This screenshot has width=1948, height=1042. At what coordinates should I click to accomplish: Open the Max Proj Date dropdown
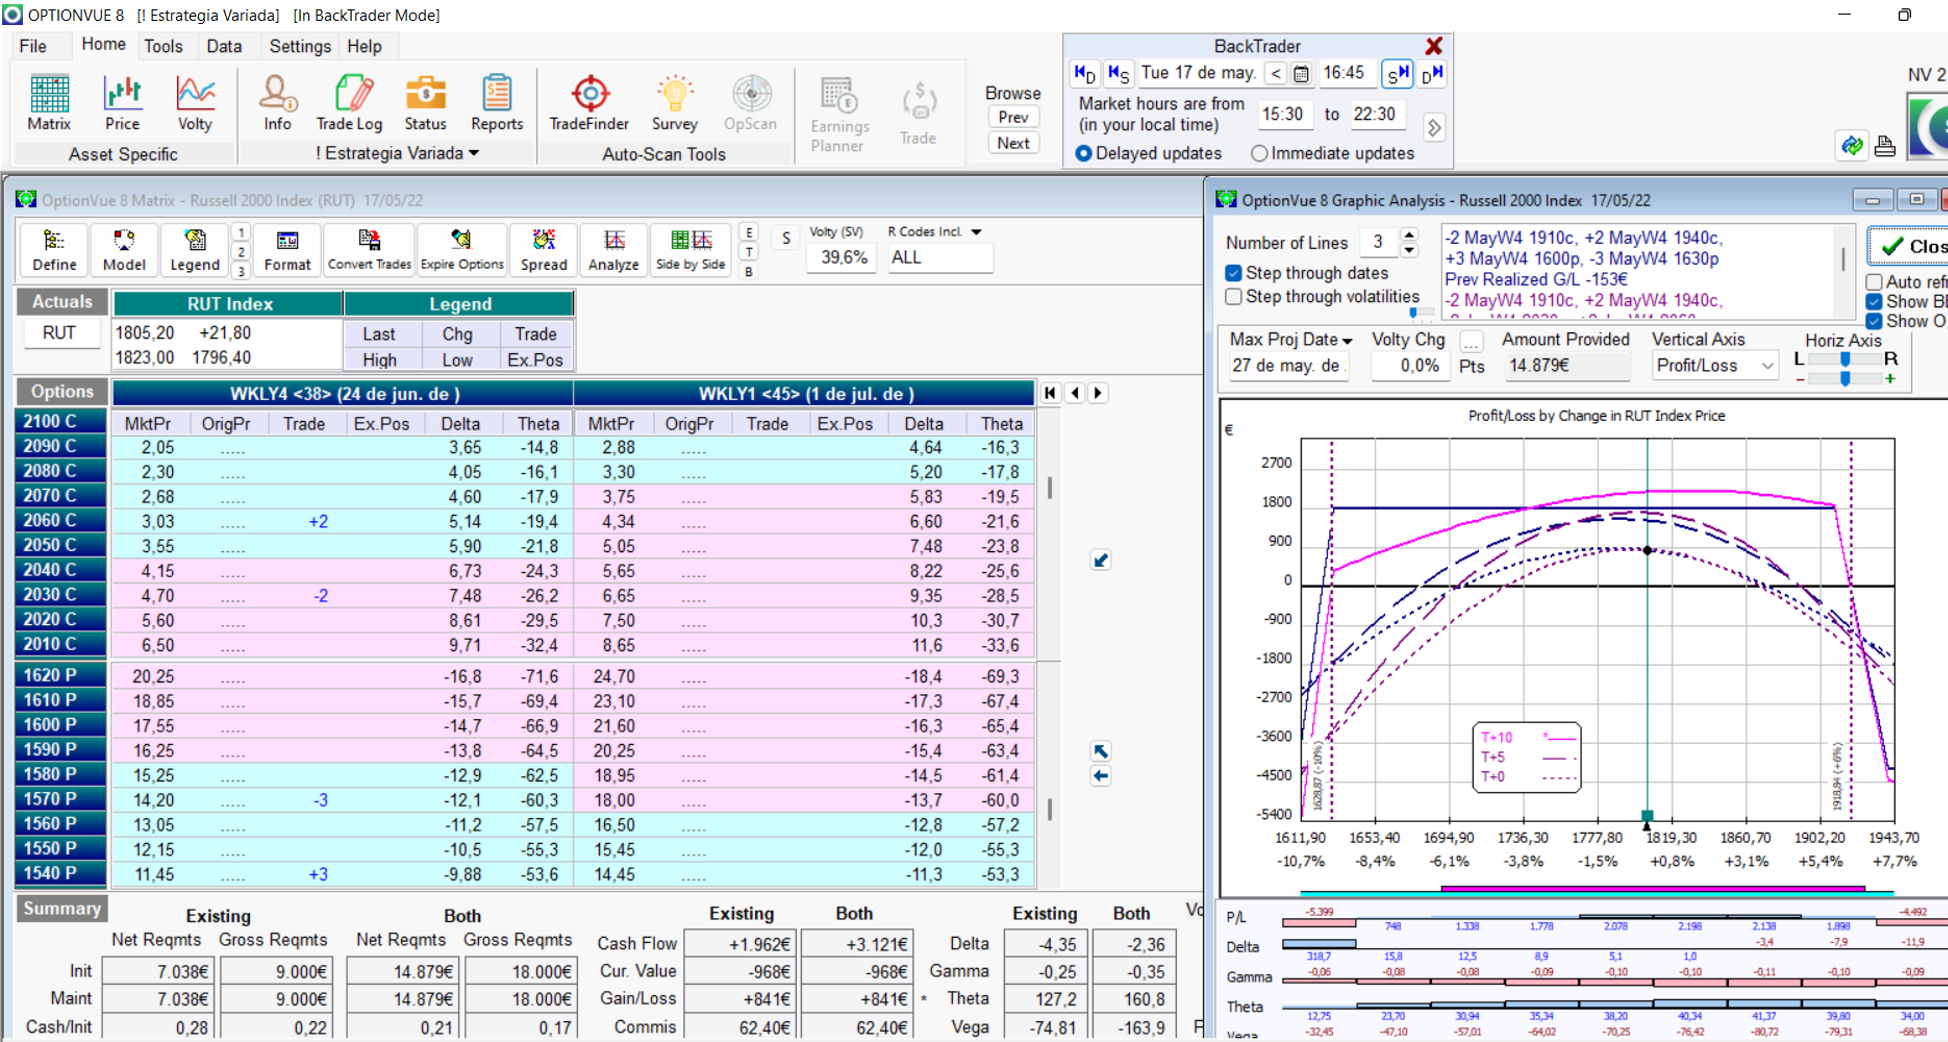tap(1348, 341)
